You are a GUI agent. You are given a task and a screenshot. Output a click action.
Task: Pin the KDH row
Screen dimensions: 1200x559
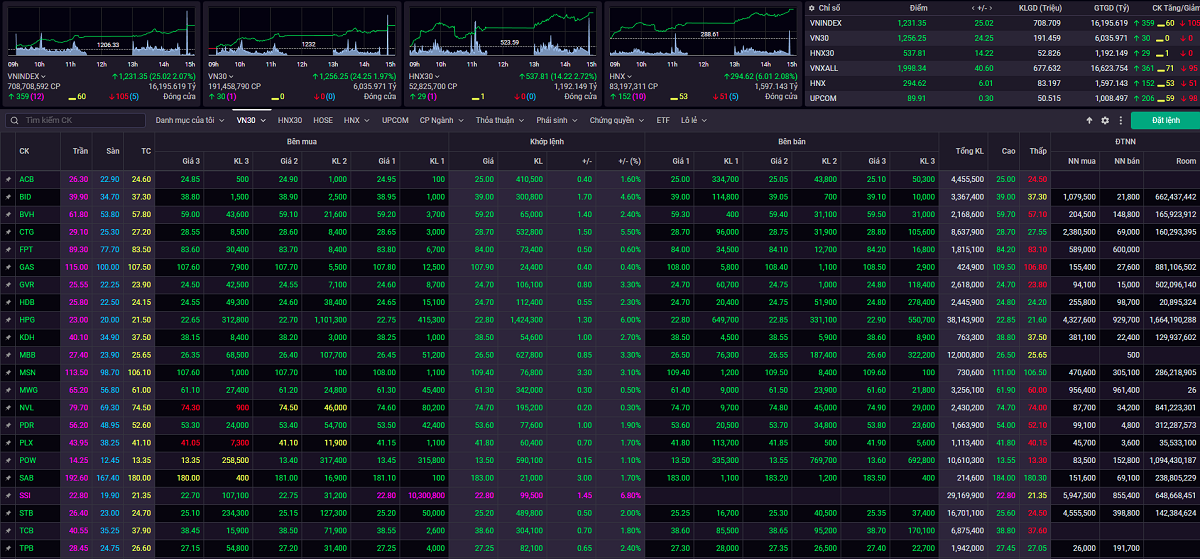click(8, 337)
